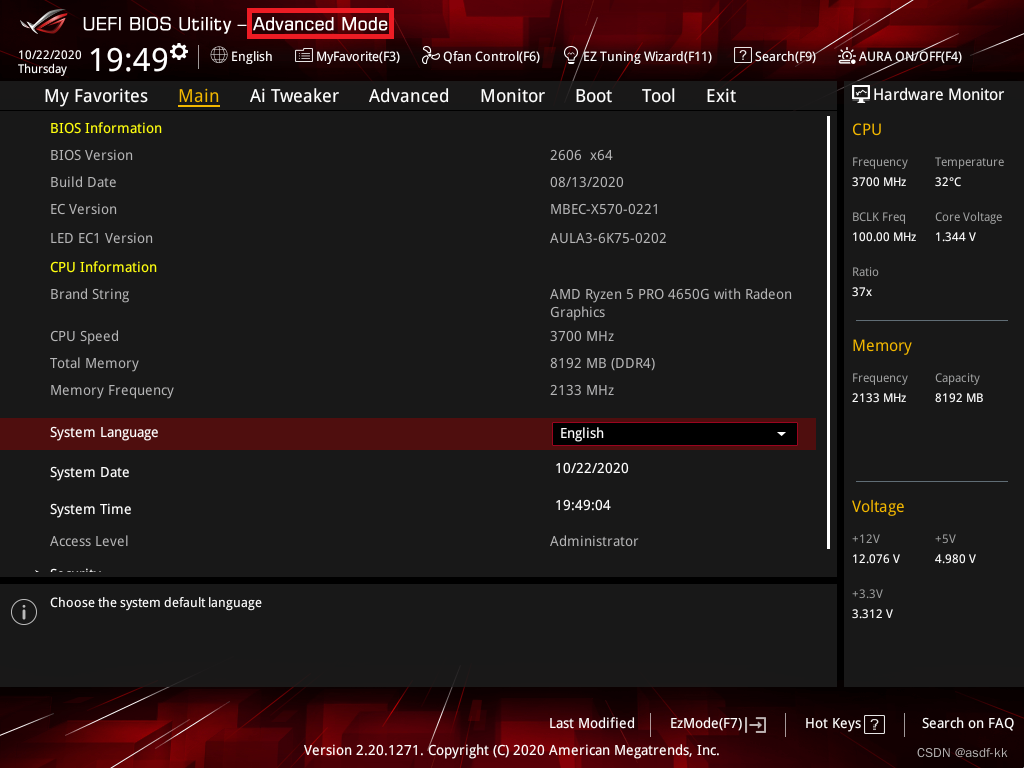The width and height of the screenshot is (1024, 768).
Task: Click the main panel vertical scrollbar
Action: (x=828, y=332)
